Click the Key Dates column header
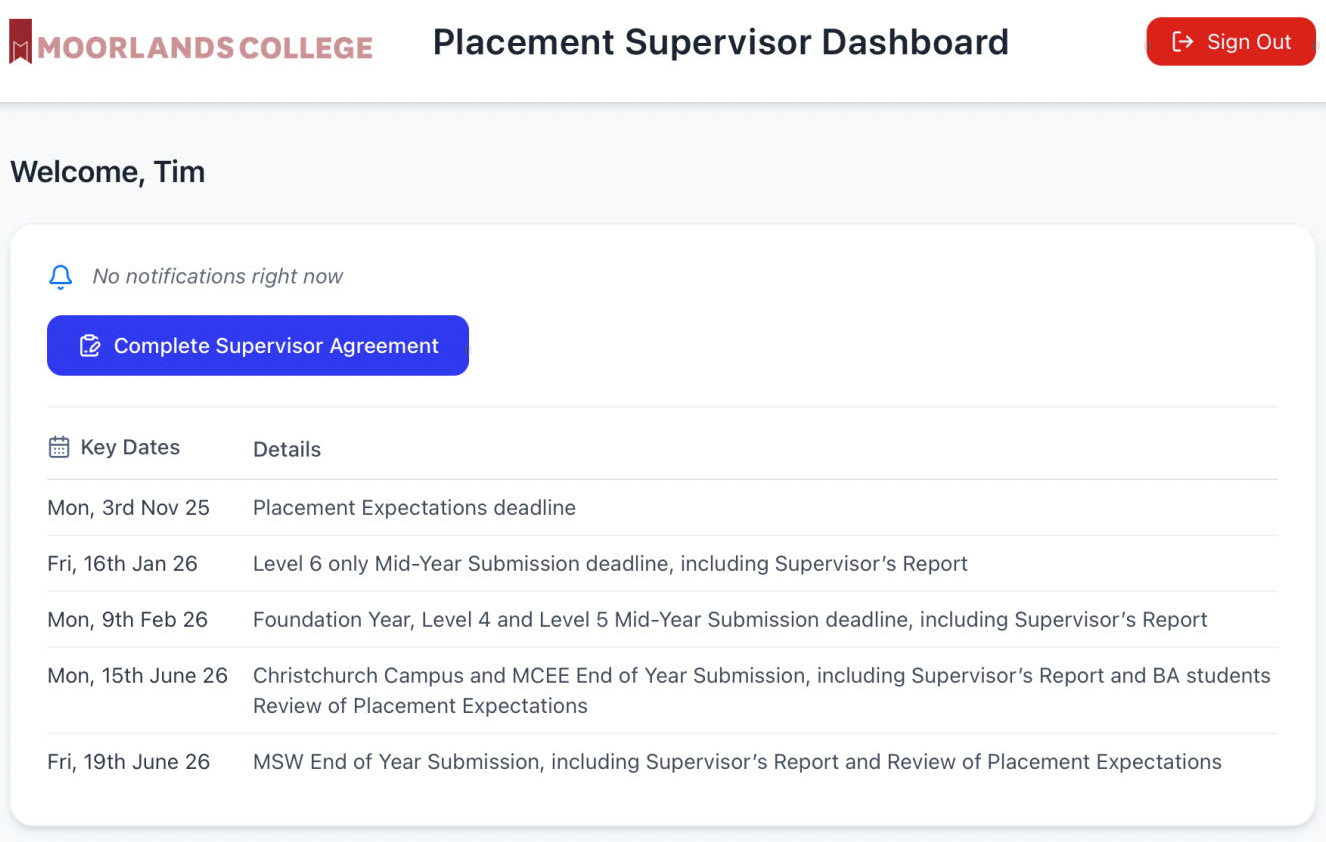Image resolution: width=1326 pixels, height=842 pixels. click(x=130, y=447)
